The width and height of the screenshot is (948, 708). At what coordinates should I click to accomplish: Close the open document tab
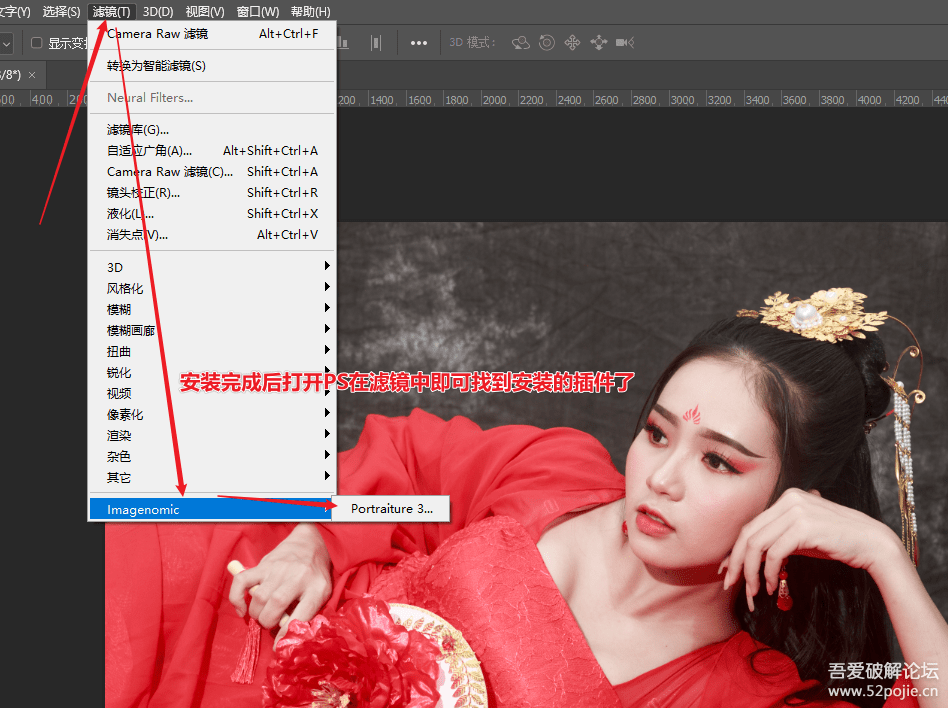coord(32,75)
